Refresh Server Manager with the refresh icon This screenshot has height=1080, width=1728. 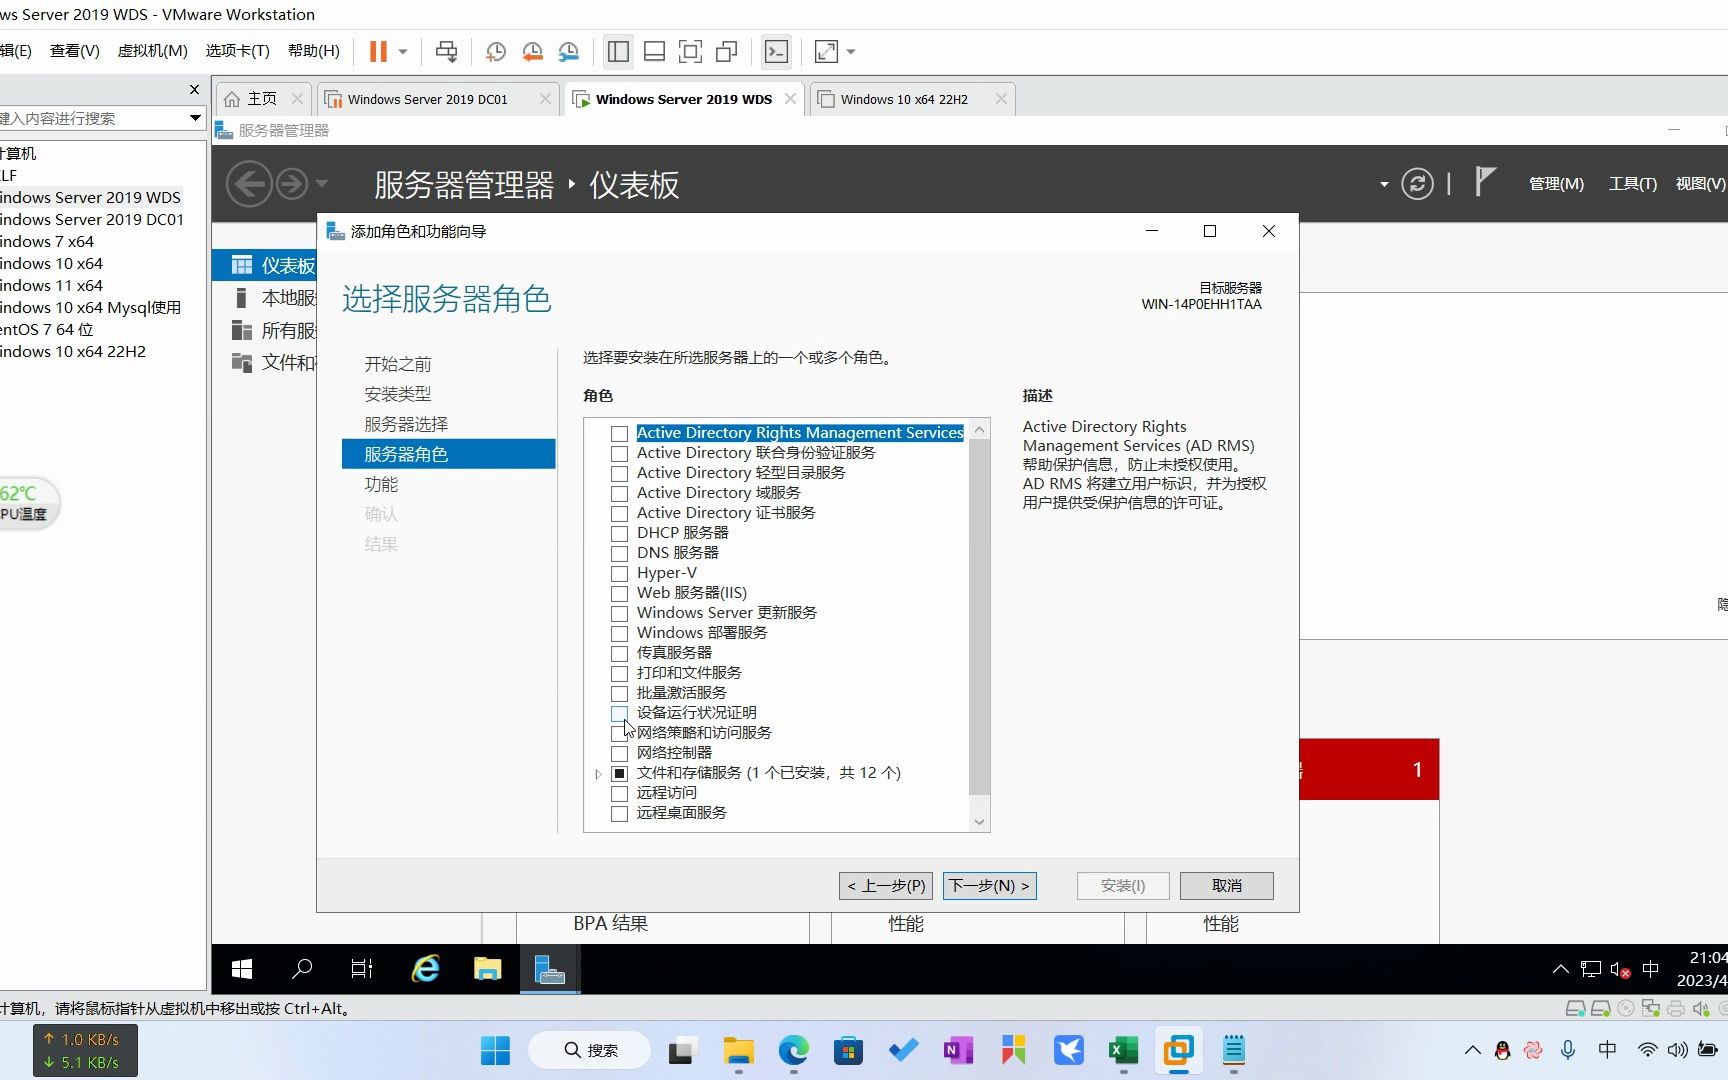1417,183
